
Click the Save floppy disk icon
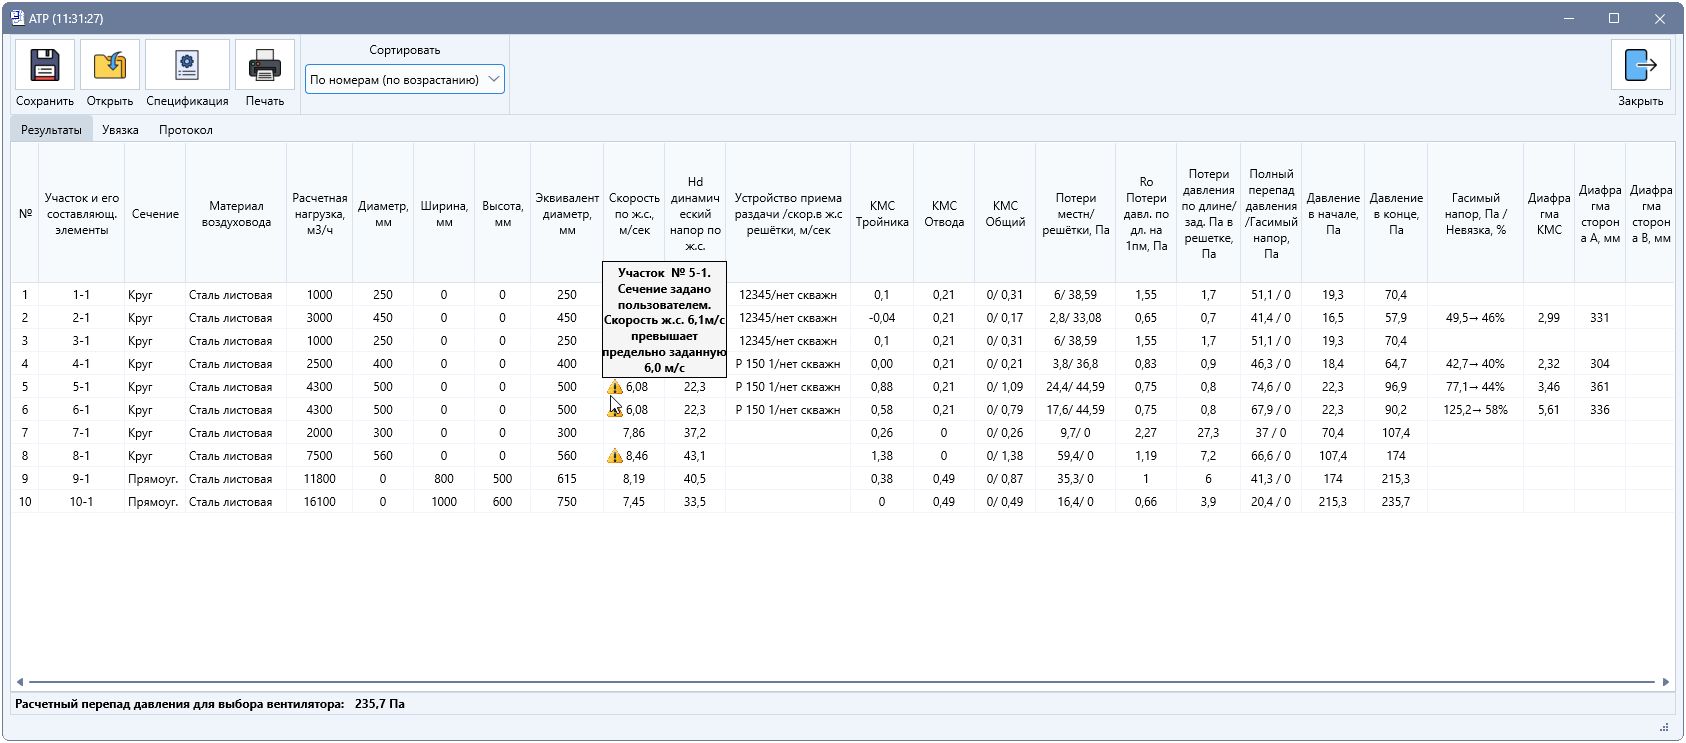pyautogui.click(x=45, y=65)
